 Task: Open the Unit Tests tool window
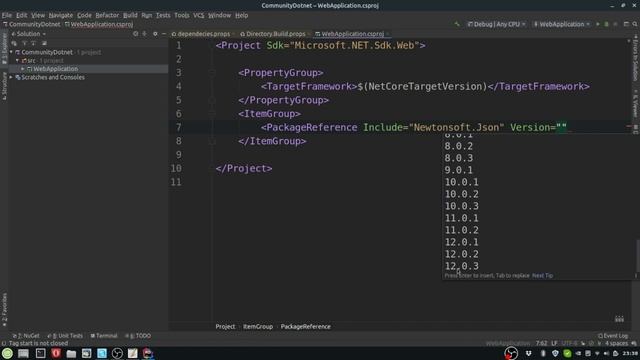click(x=65, y=336)
